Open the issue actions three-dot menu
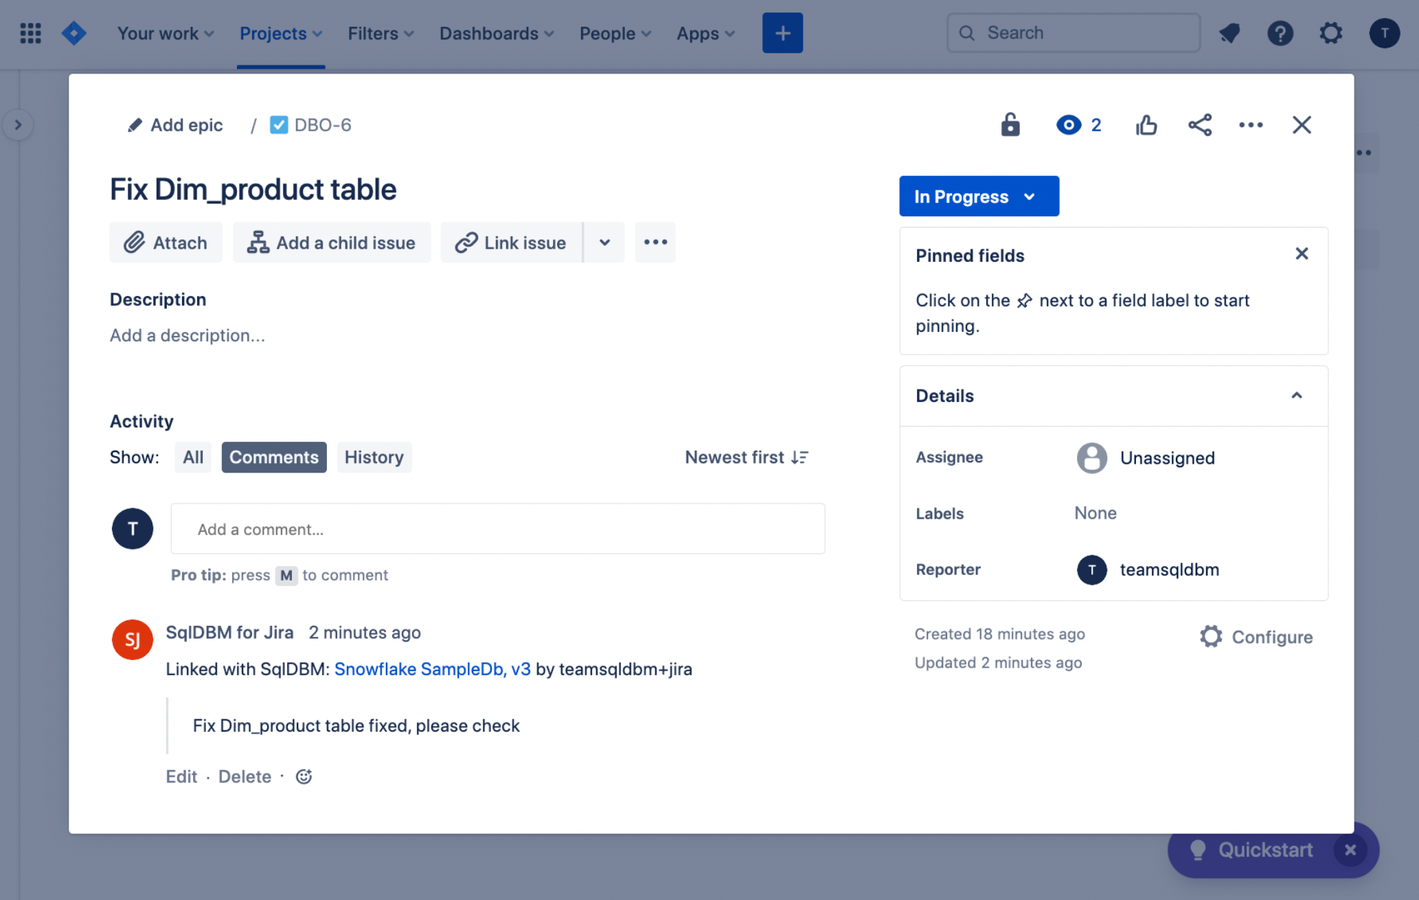1419x900 pixels. [x=1250, y=125]
